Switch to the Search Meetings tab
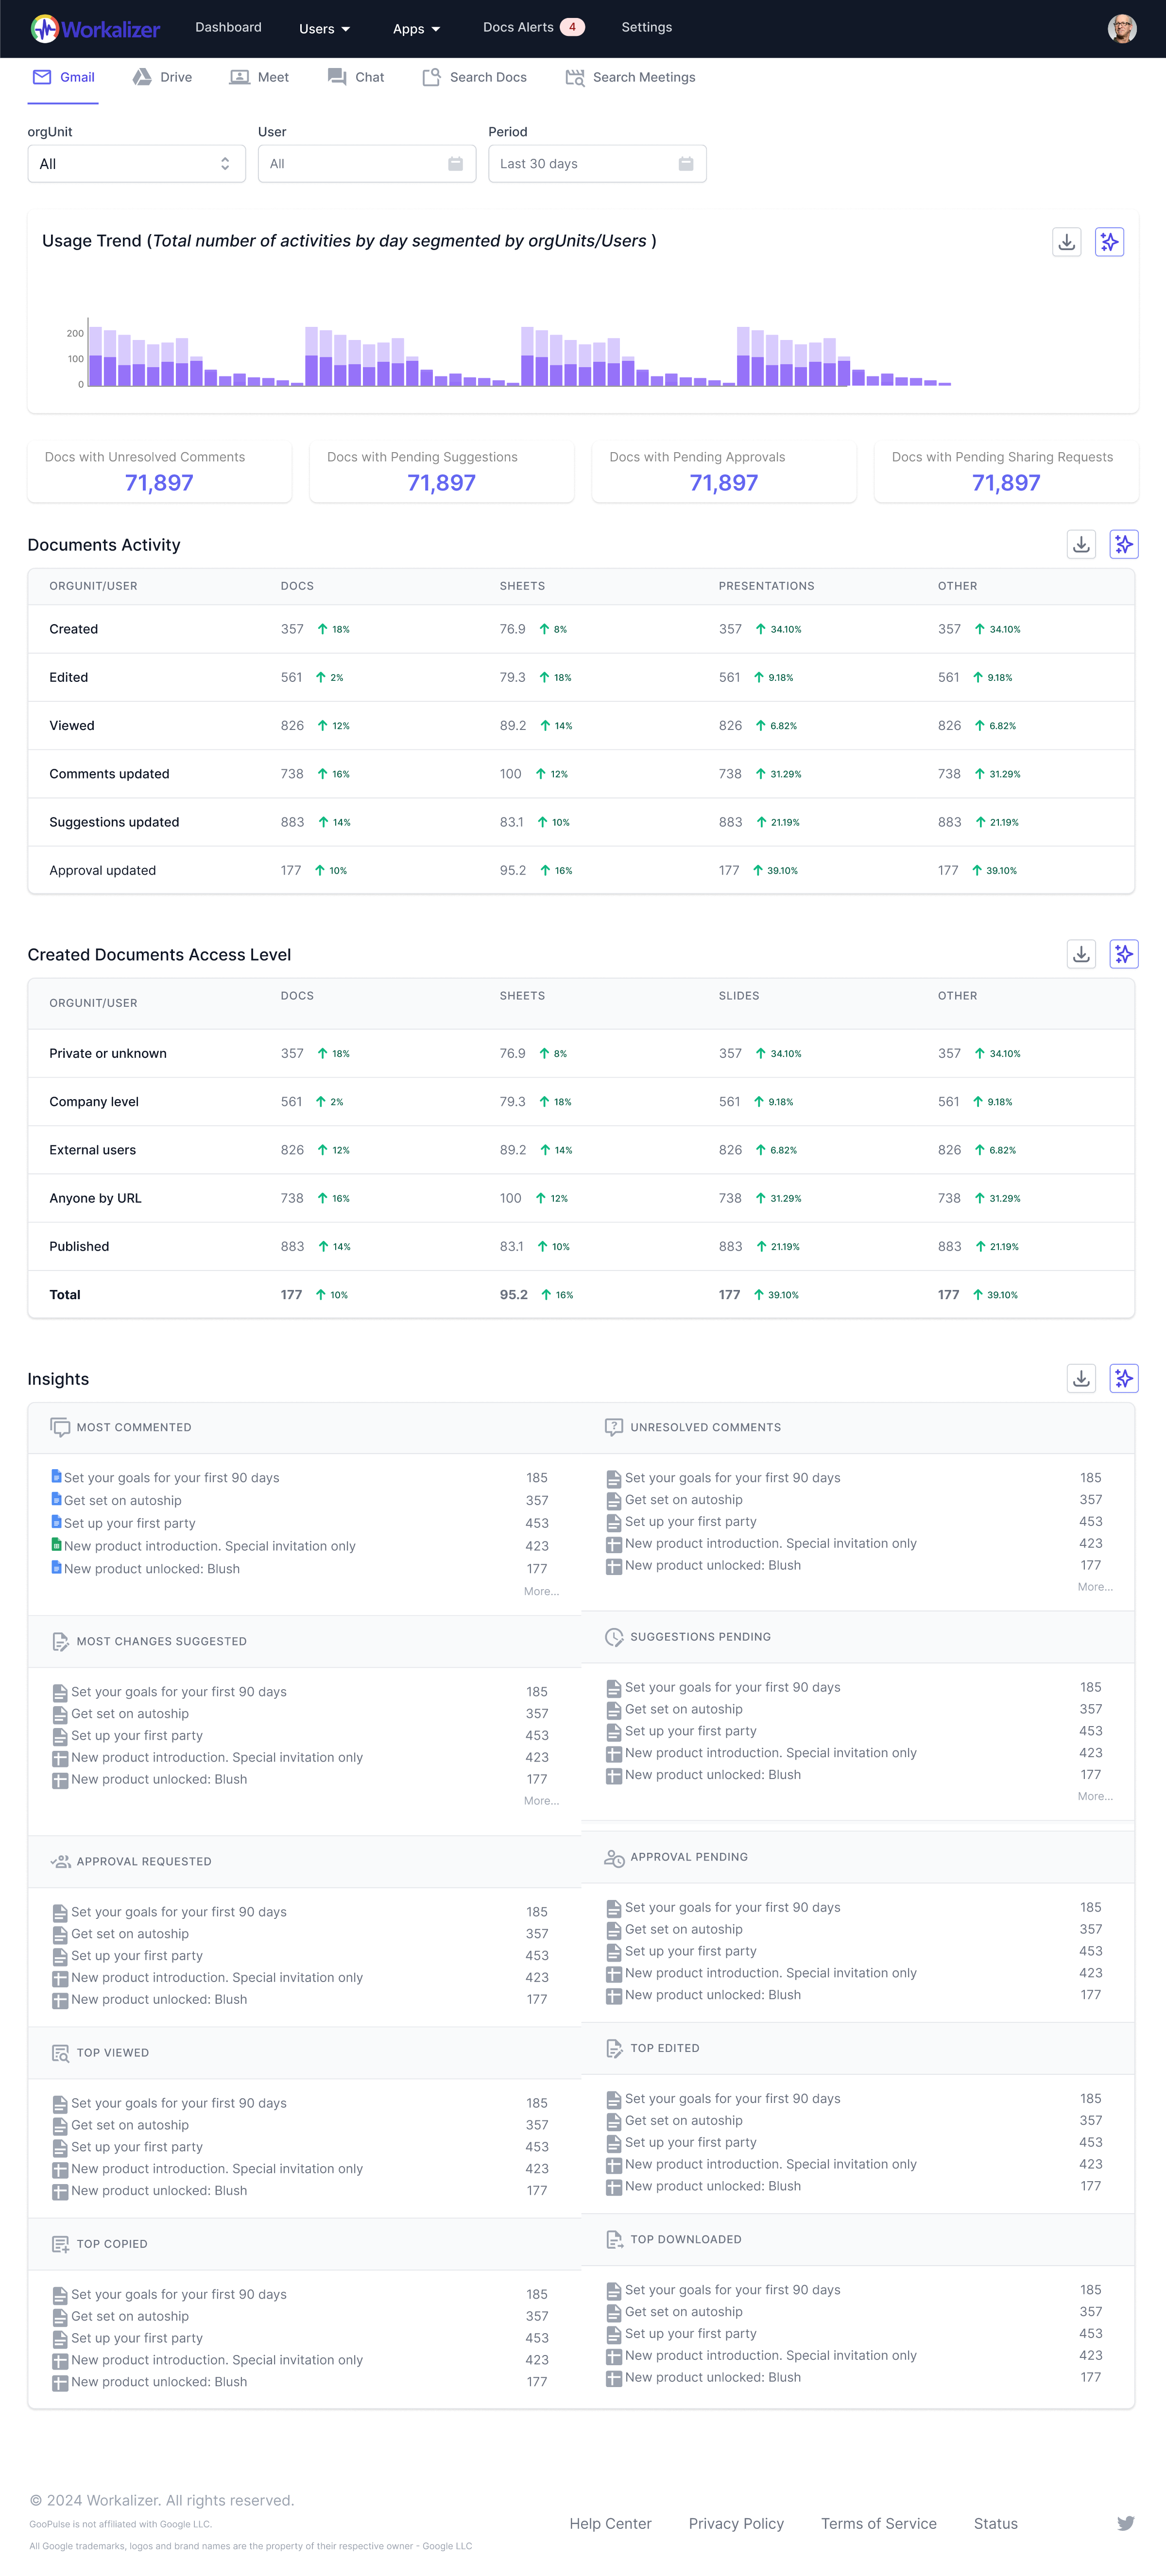The image size is (1166, 2576). coord(630,77)
